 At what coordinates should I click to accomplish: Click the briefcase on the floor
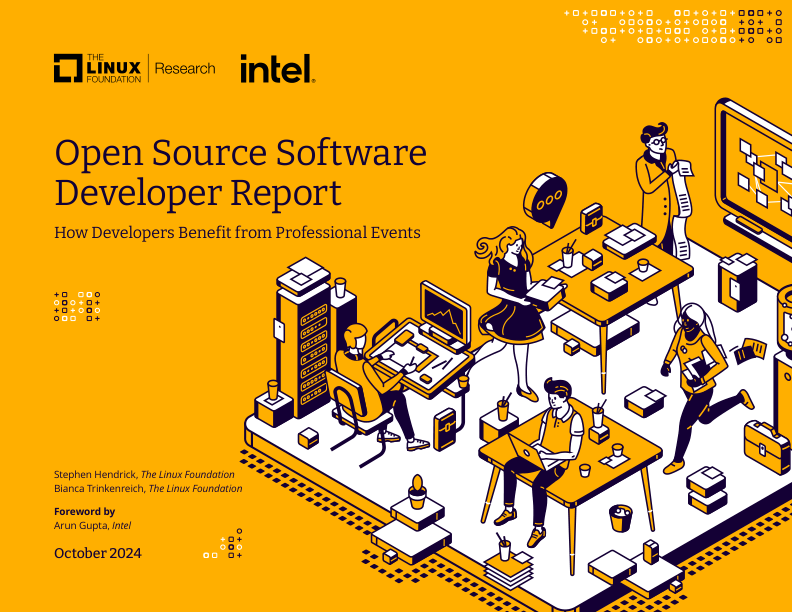(767, 447)
